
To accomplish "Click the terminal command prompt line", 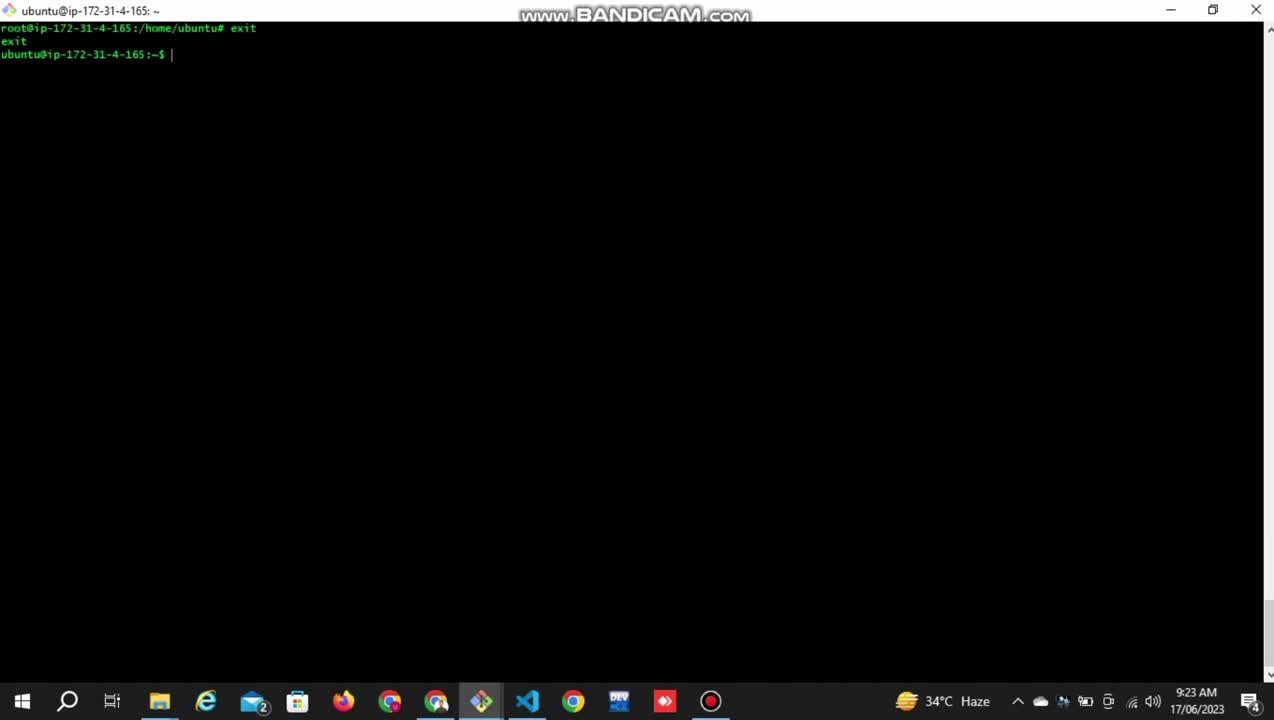I will pos(87,54).
